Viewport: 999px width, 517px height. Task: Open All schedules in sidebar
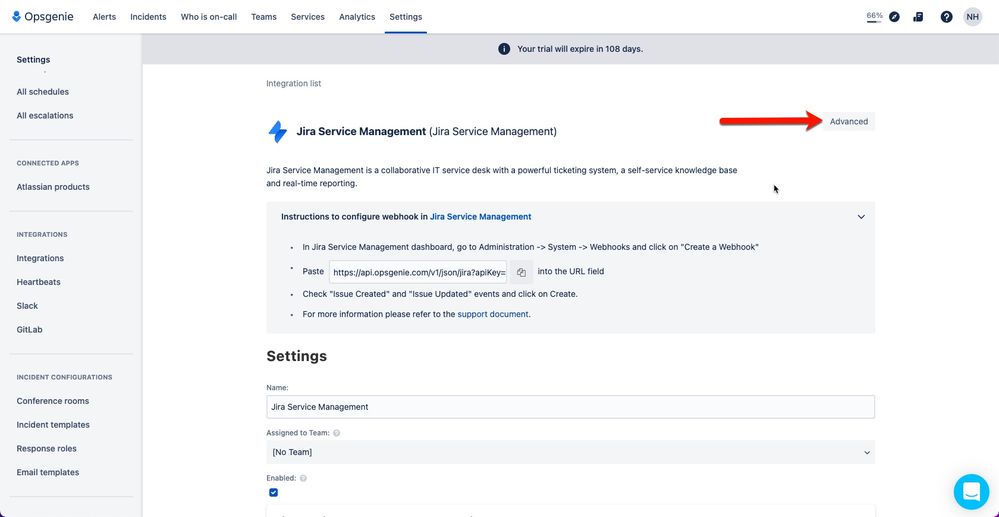coord(43,92)
